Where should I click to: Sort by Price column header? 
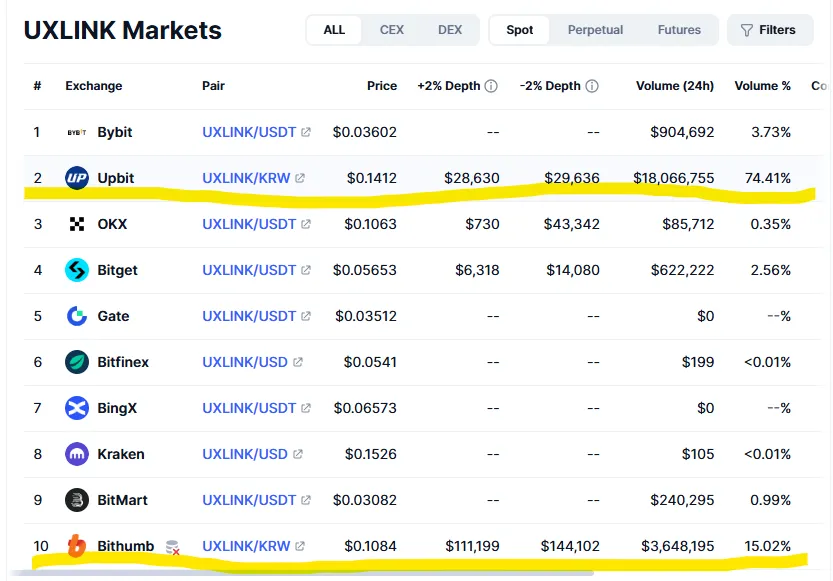click(x=381, y=86)
